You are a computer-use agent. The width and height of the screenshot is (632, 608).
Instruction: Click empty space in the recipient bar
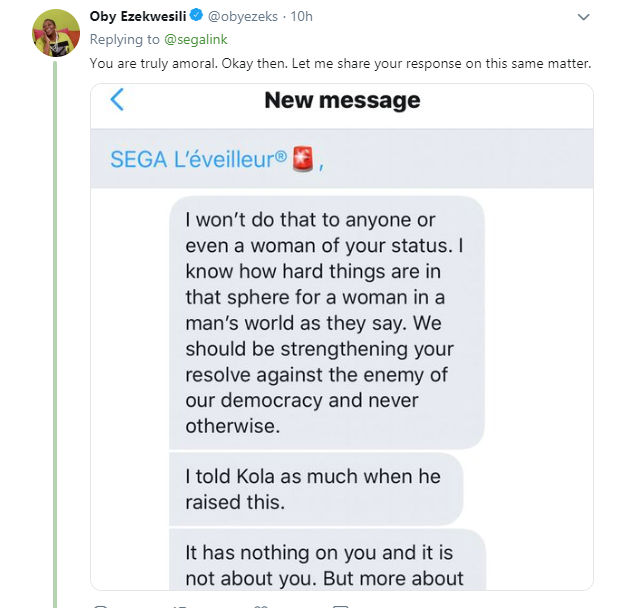tap(460, 160)
